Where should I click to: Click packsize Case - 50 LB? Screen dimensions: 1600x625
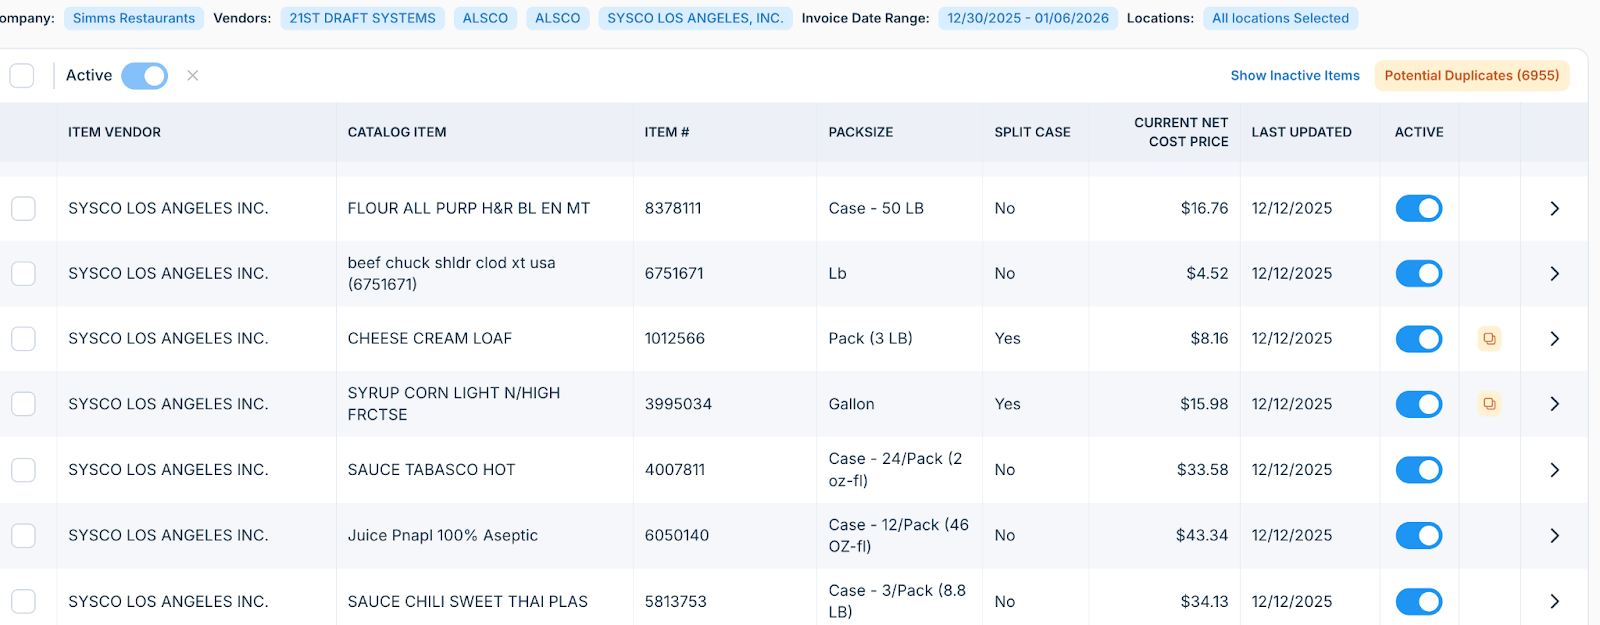[876, 209]
